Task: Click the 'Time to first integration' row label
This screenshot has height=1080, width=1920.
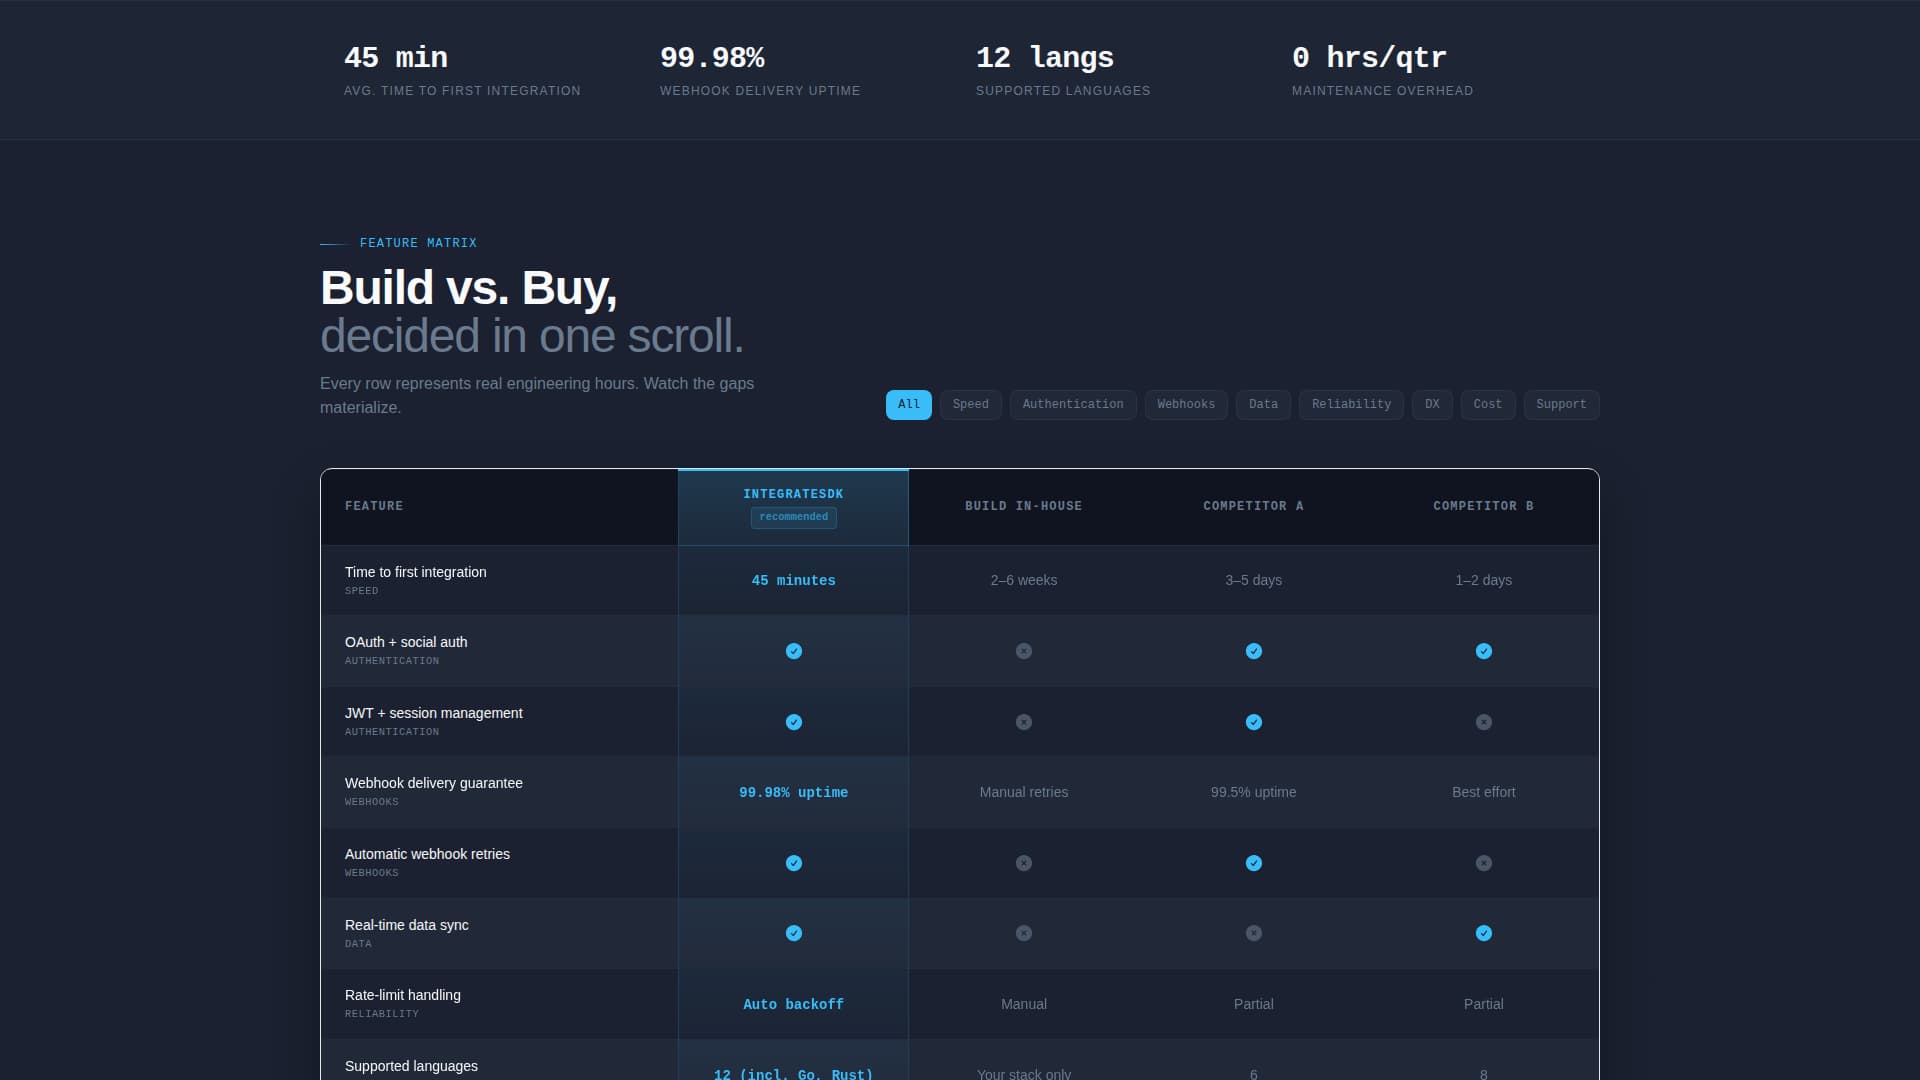Action: 415,572
